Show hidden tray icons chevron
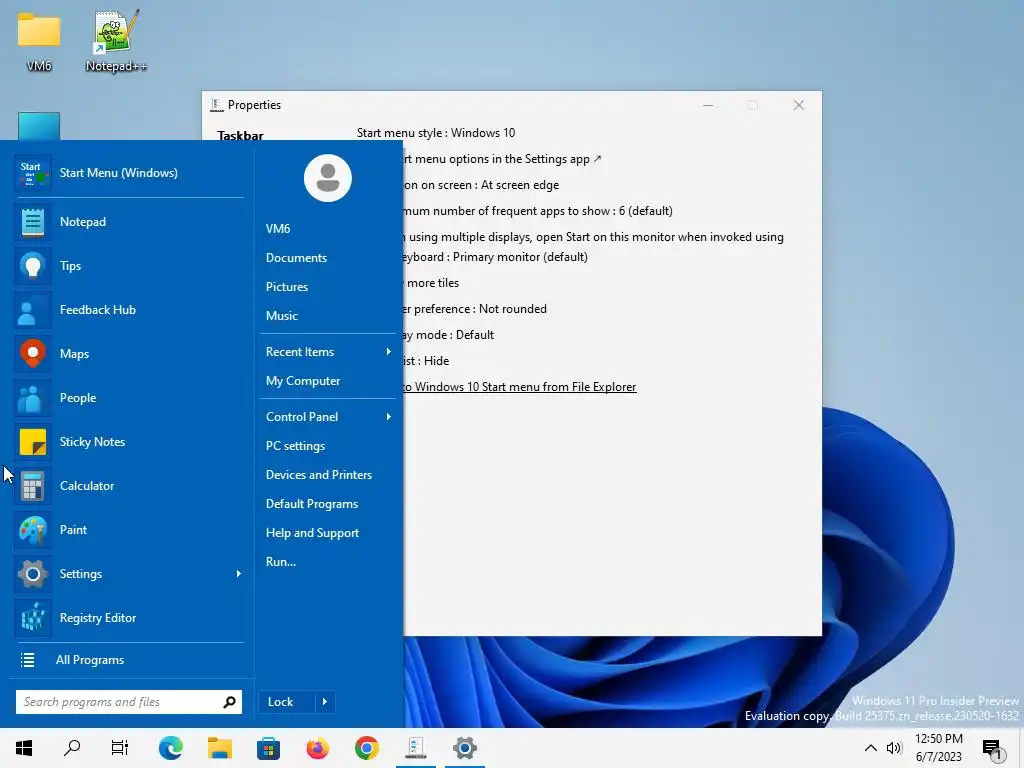Image resolution: width=1024 pixels, height=768 pixels. (x=871, y=748)
